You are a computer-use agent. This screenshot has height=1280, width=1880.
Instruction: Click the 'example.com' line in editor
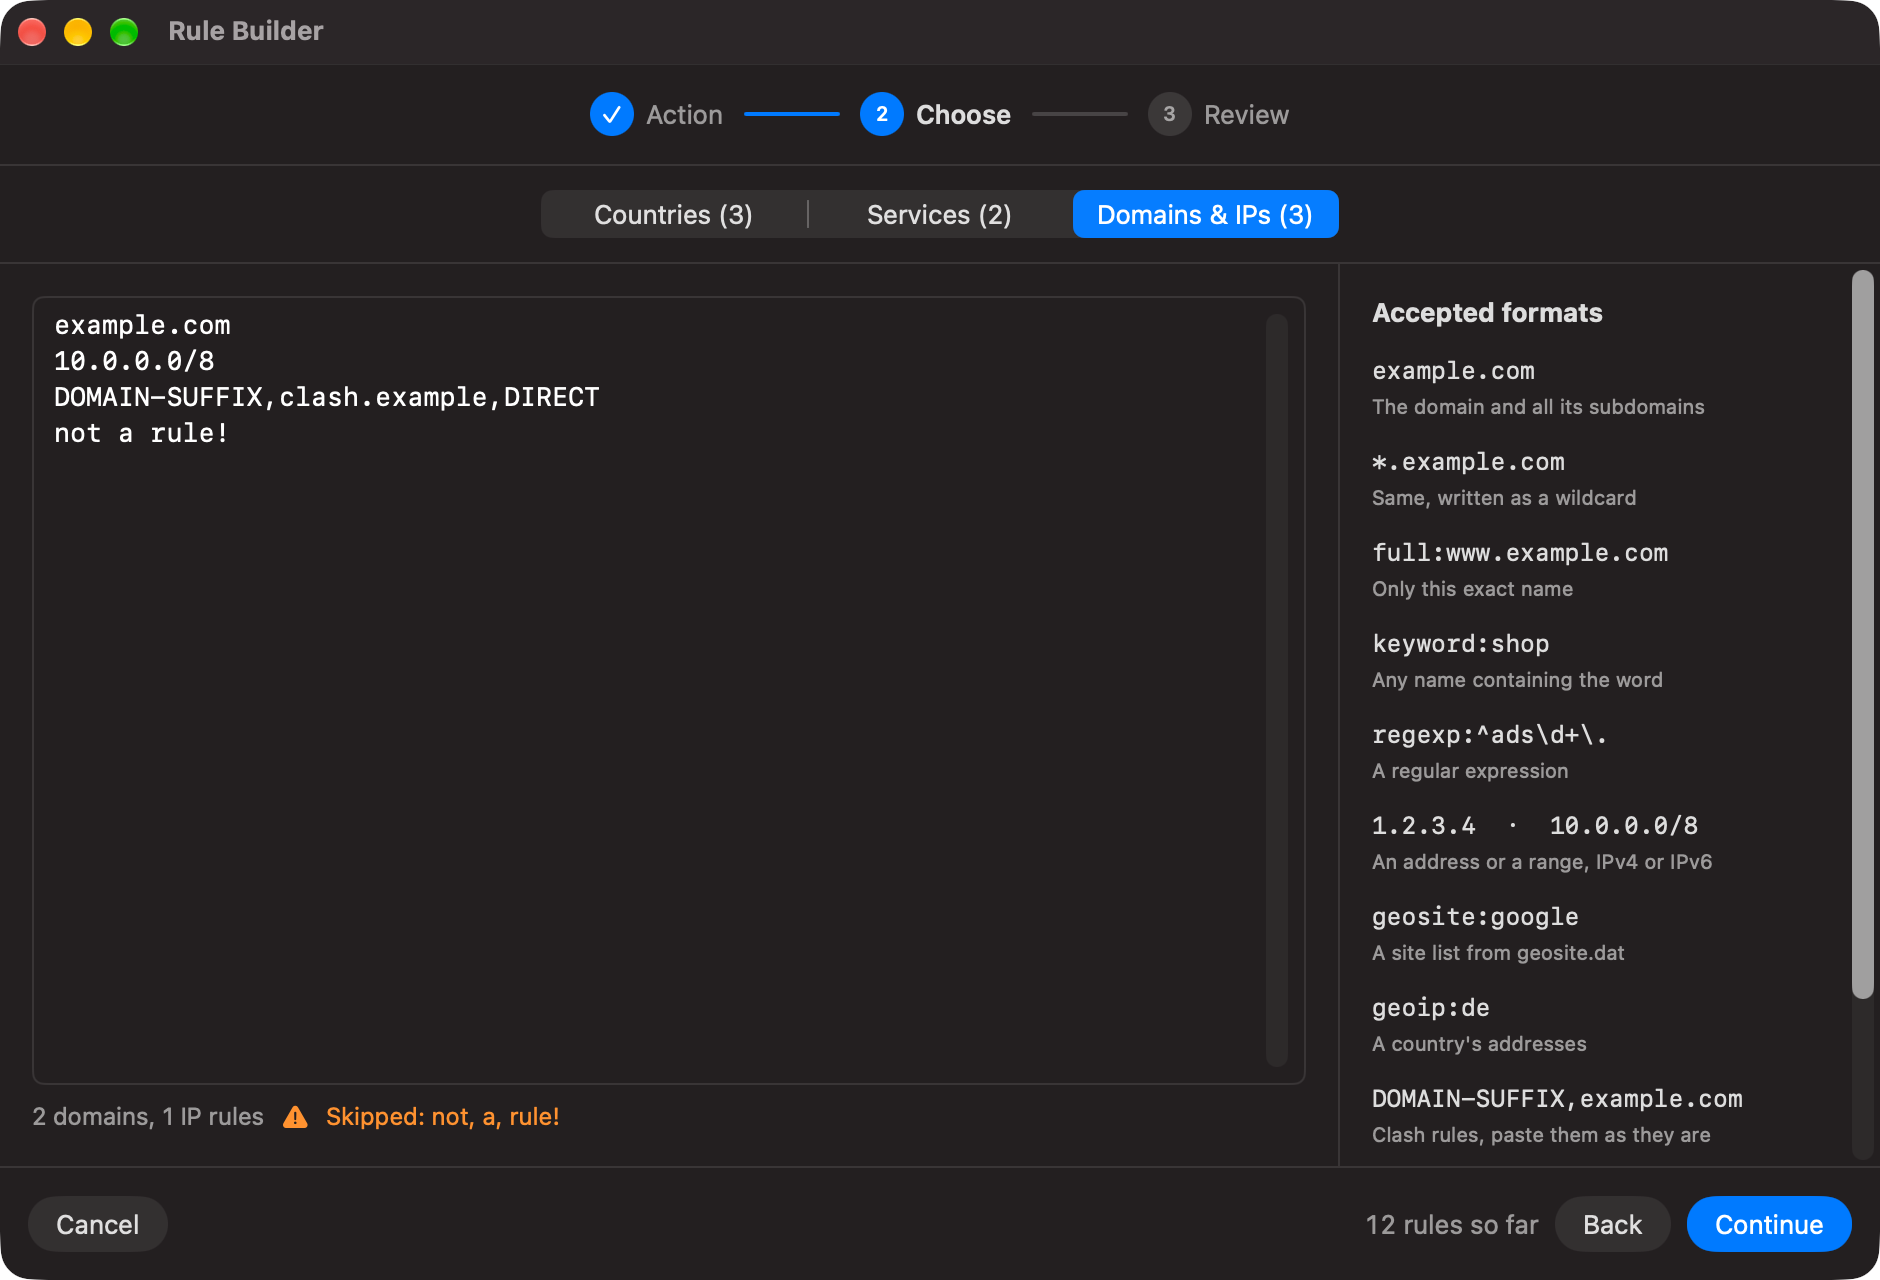coord(142,326)
